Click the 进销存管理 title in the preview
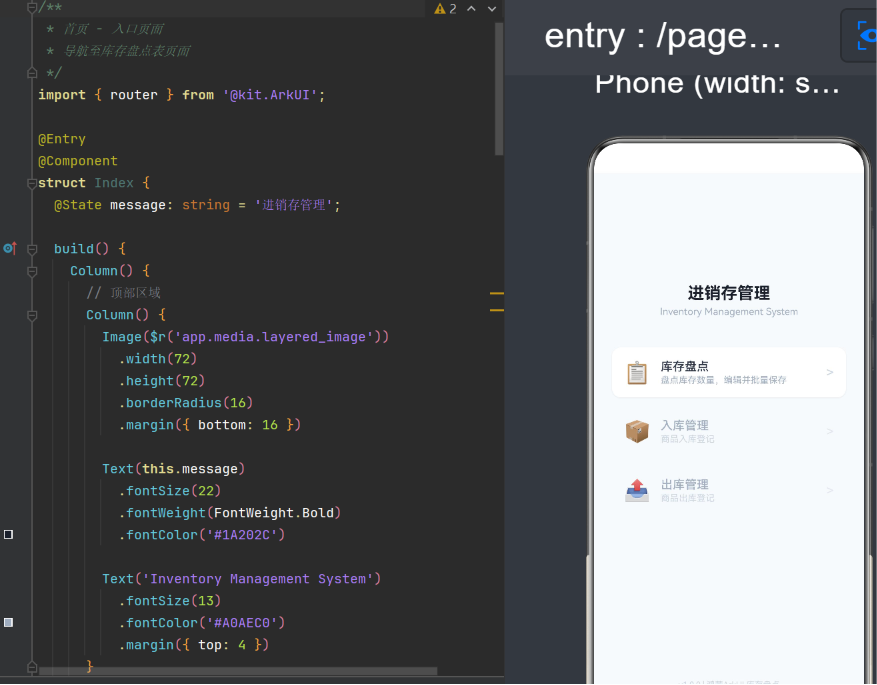The height and width of the screenshot is (685, 877). click(x=729, y=292)
